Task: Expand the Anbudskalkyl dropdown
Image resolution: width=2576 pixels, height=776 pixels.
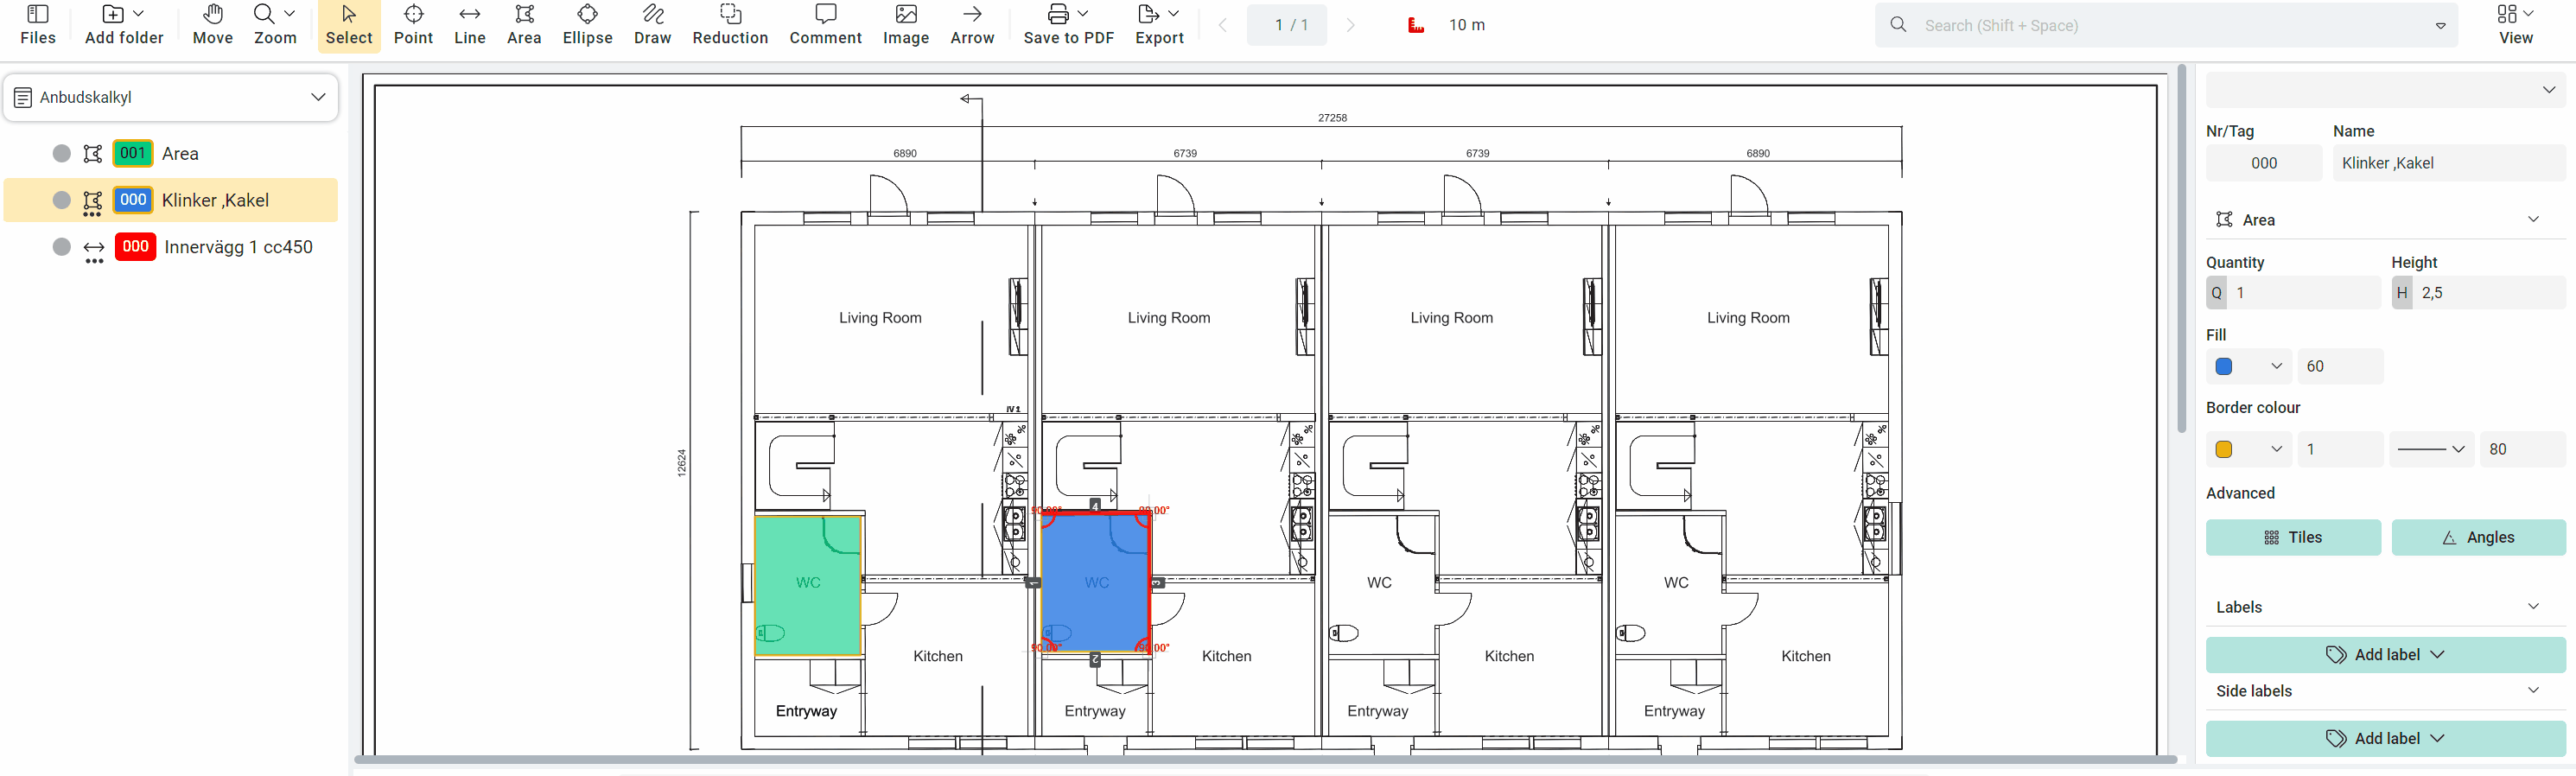Action: (318, 97)
